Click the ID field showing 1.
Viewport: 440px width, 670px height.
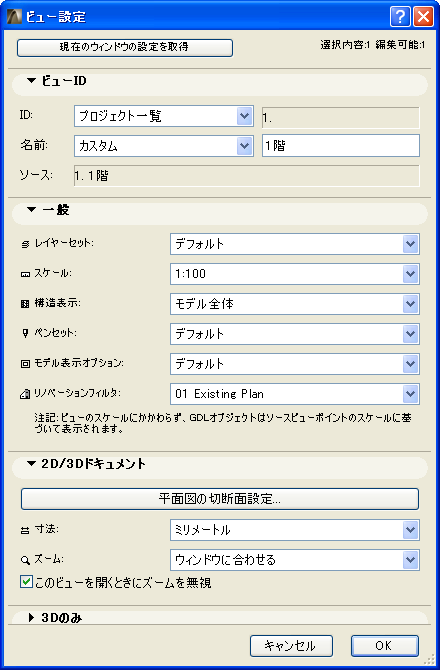(x=341, y=118)
